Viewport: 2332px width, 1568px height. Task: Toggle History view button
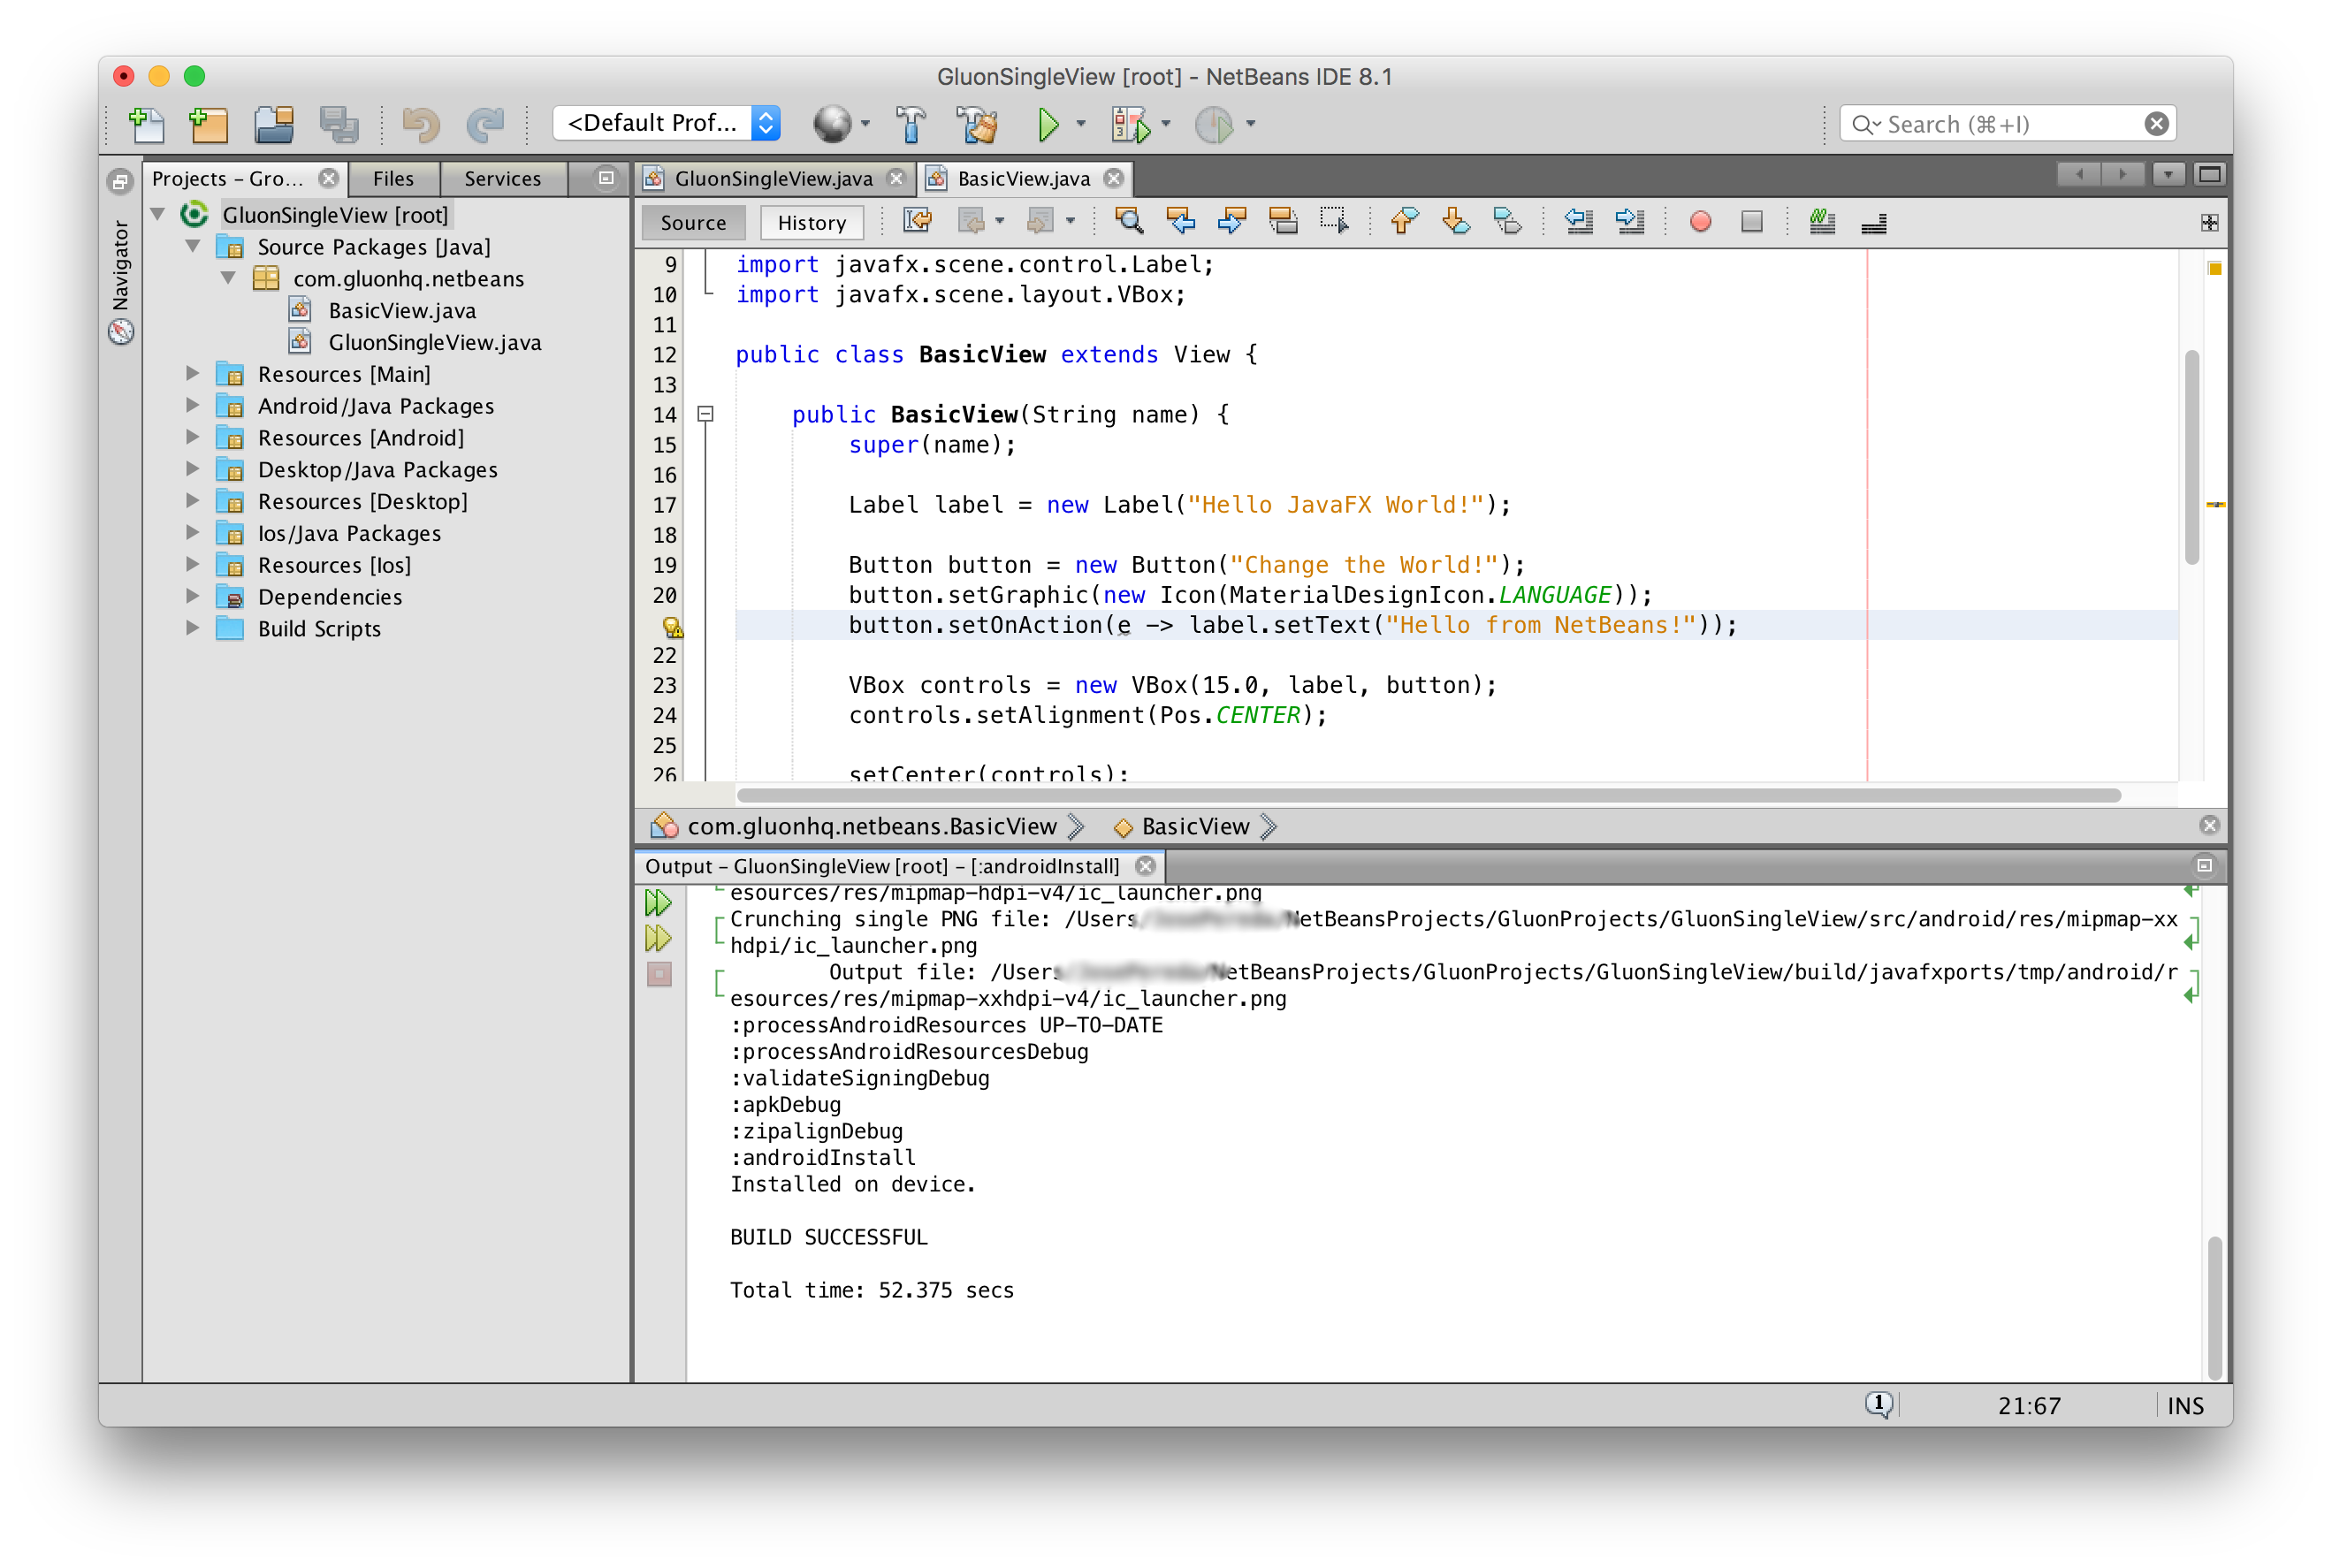coord(811,222)
